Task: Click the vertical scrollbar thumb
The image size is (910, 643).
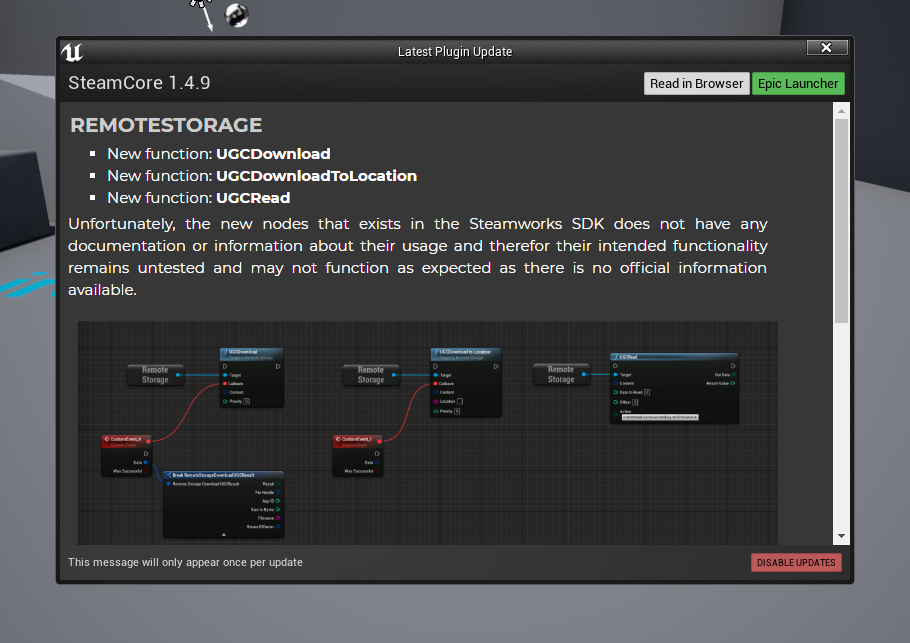Action: pyautogui.click(x=841, y=220)
